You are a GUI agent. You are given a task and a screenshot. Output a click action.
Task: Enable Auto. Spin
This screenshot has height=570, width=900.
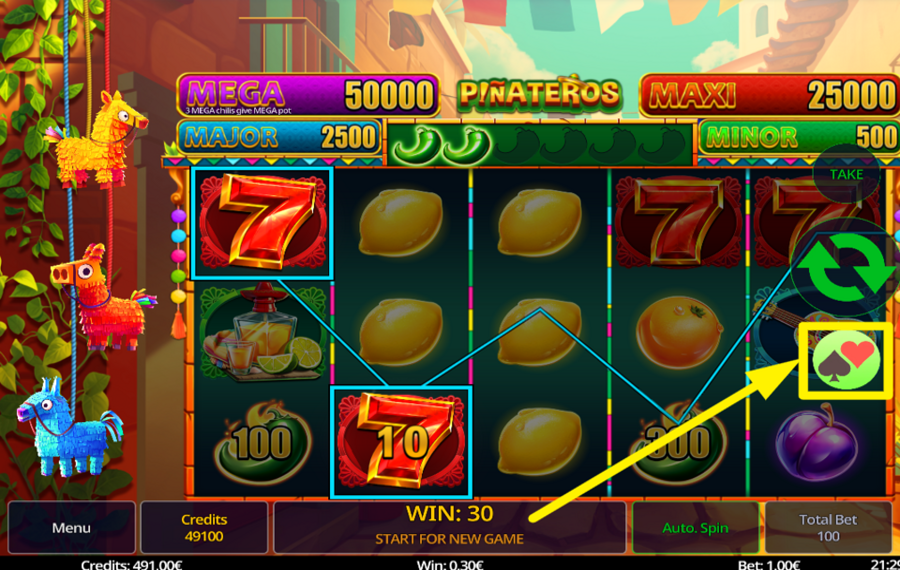(x=695, y=528)
